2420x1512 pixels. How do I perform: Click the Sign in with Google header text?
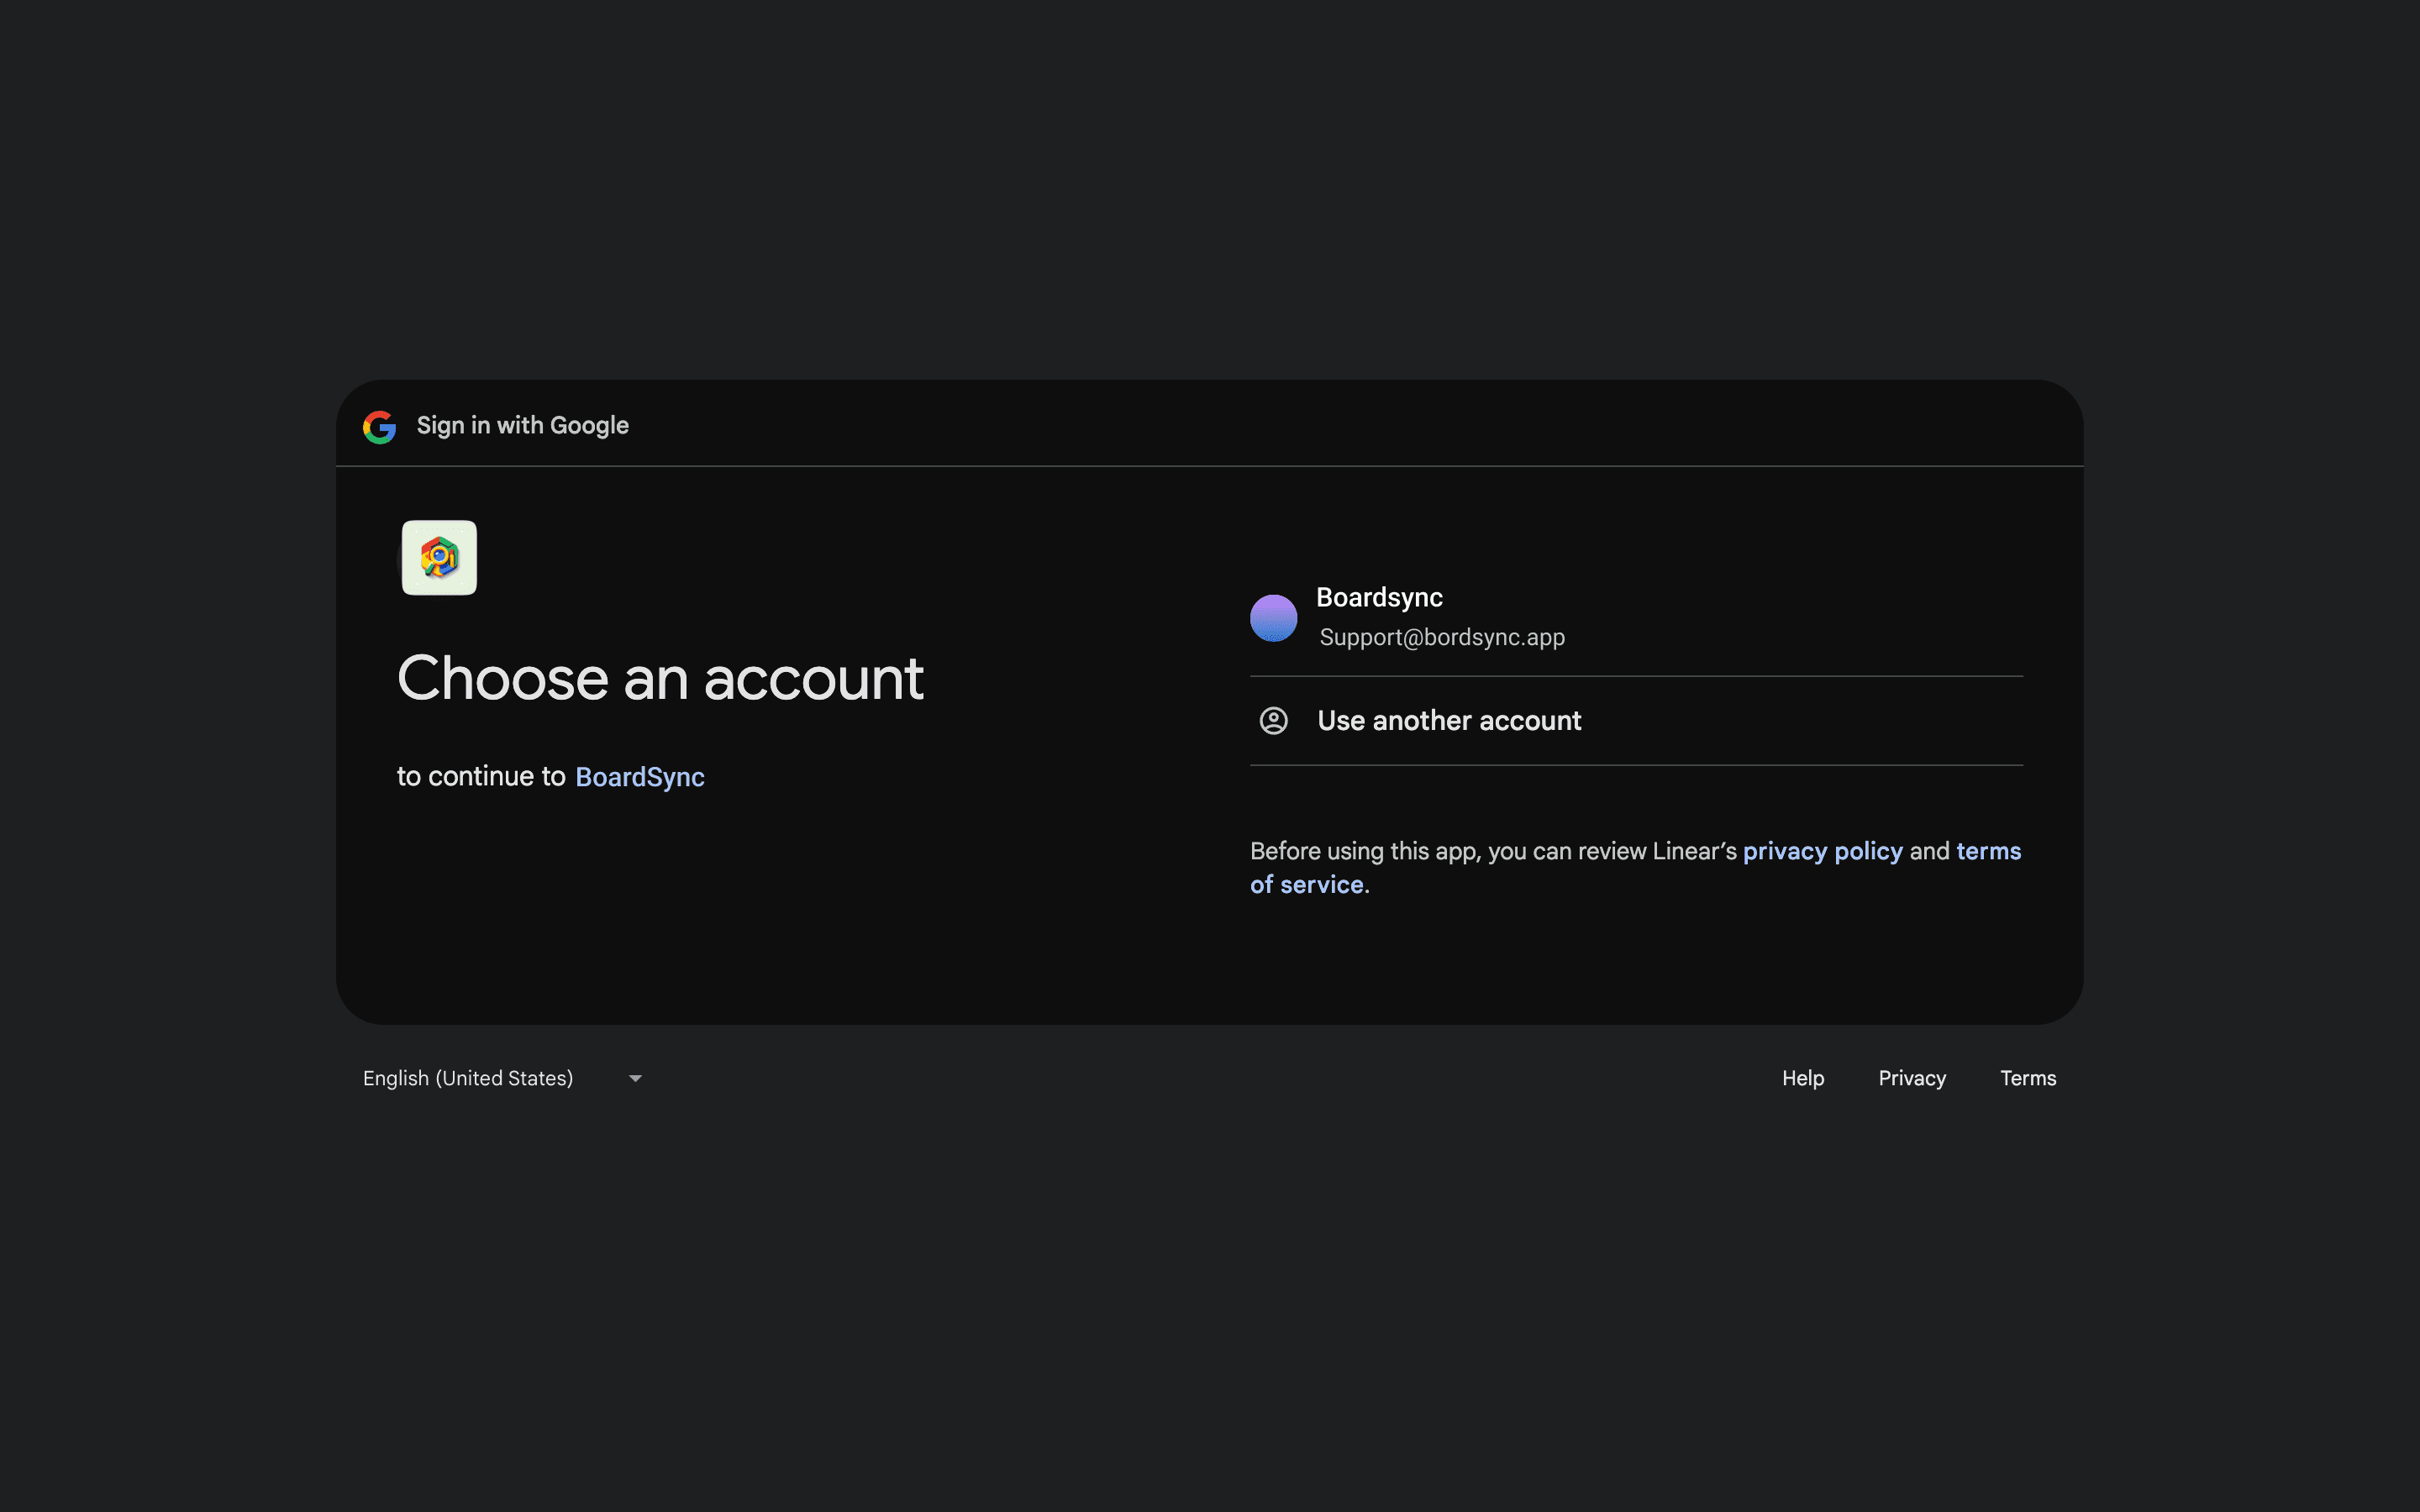pyautogui.click(x=522, y=426)
